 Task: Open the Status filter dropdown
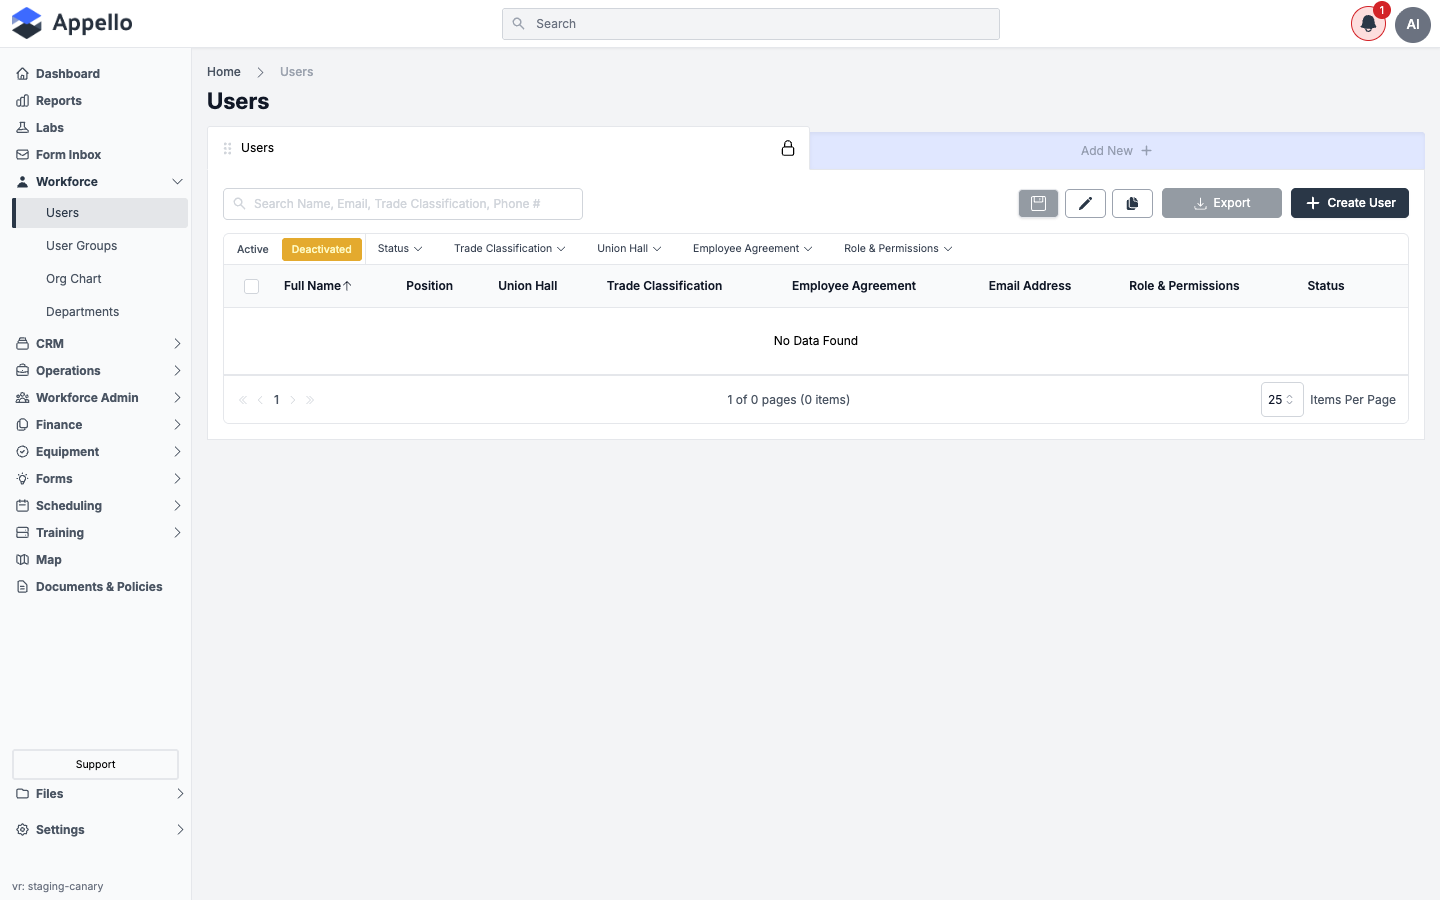400,249
